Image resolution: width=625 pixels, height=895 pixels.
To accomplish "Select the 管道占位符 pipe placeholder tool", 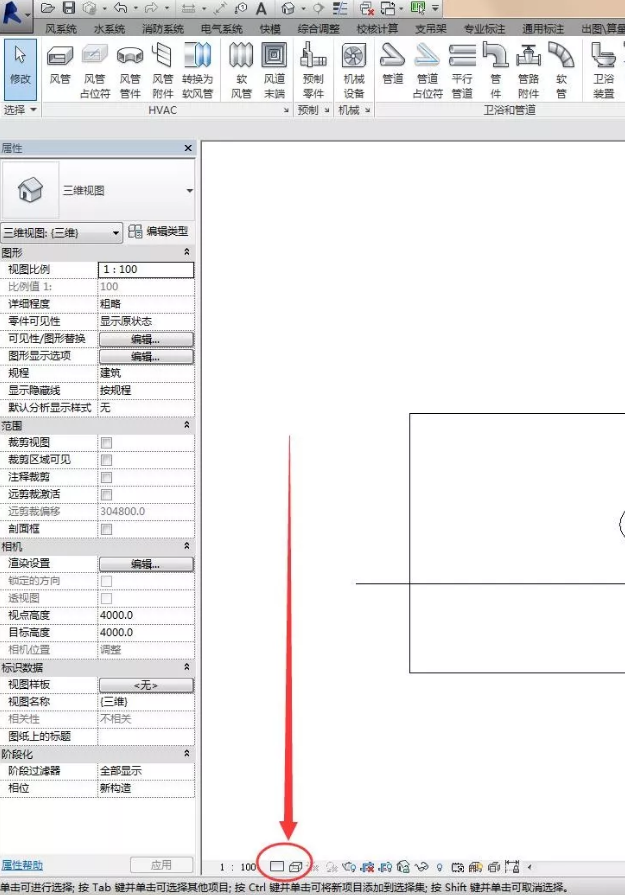I will point(428,70).
